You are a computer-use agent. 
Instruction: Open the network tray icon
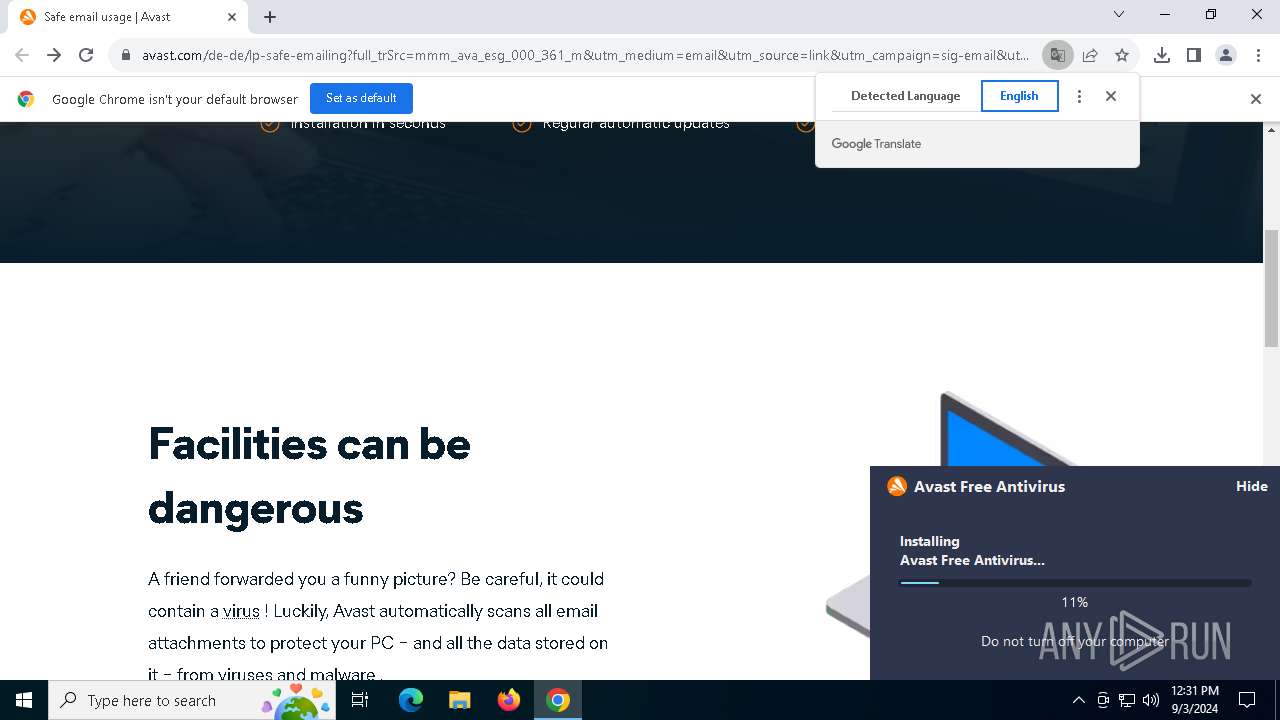click(1127, 700)
